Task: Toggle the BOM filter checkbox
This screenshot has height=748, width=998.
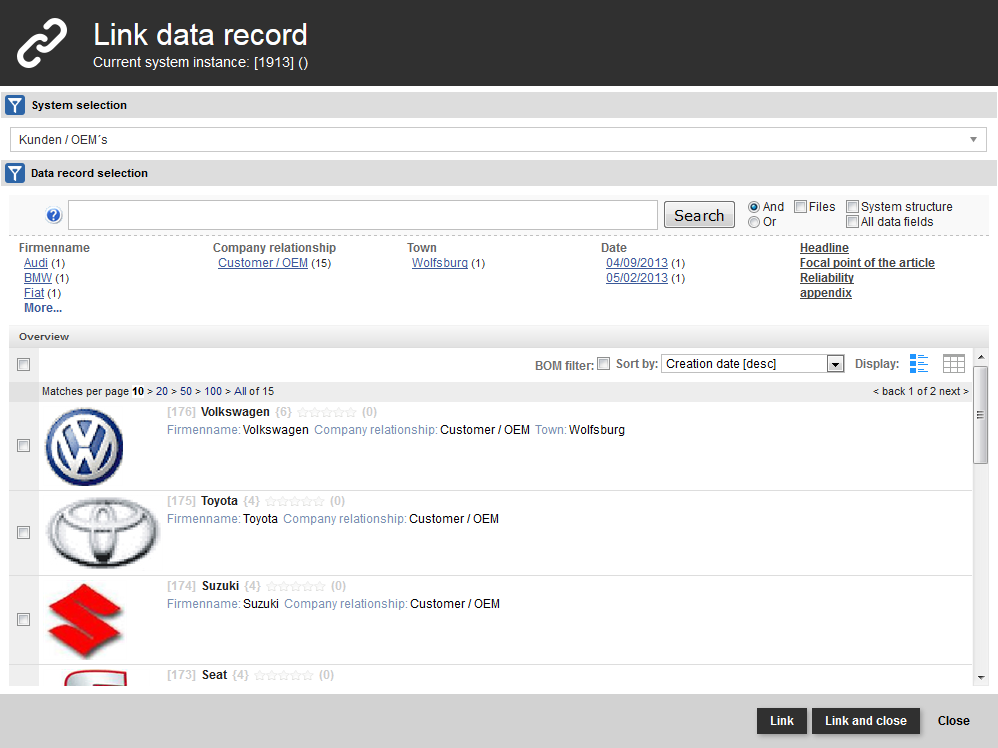Action: click(603, 363)
